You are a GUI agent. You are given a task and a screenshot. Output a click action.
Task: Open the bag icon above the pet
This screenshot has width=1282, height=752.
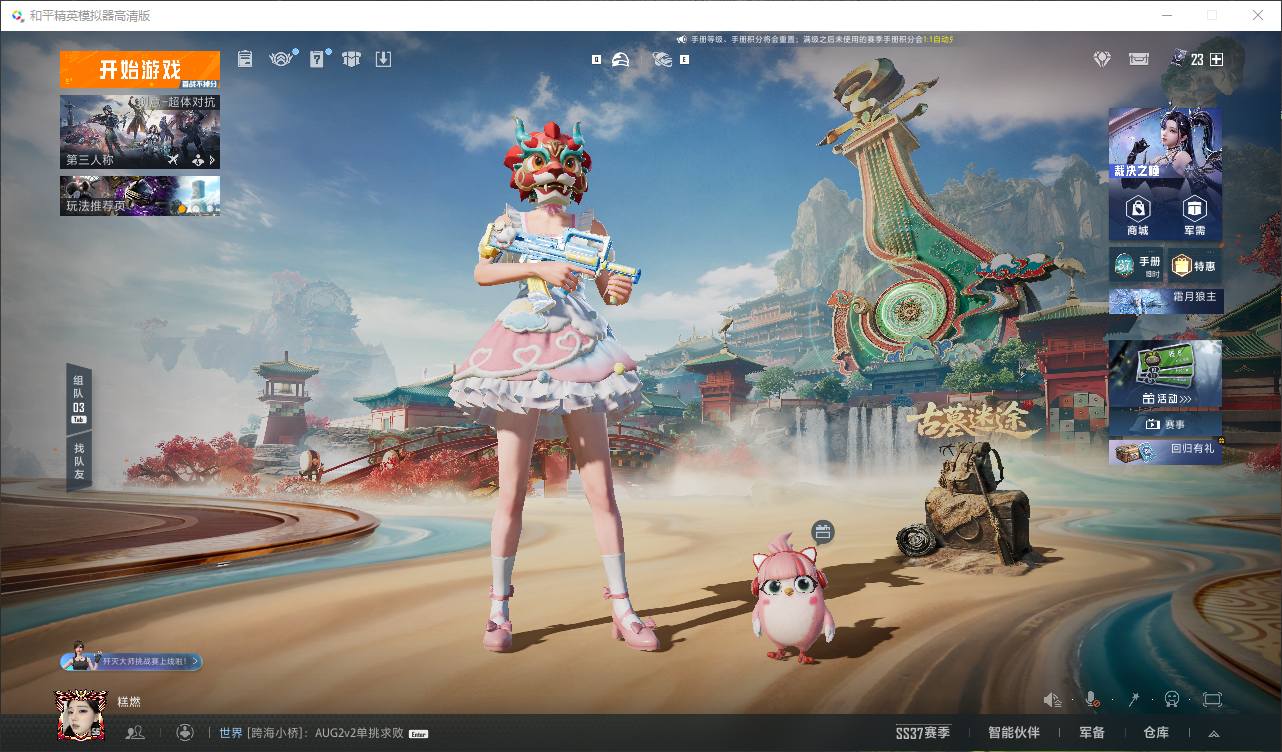coord(822,532)
